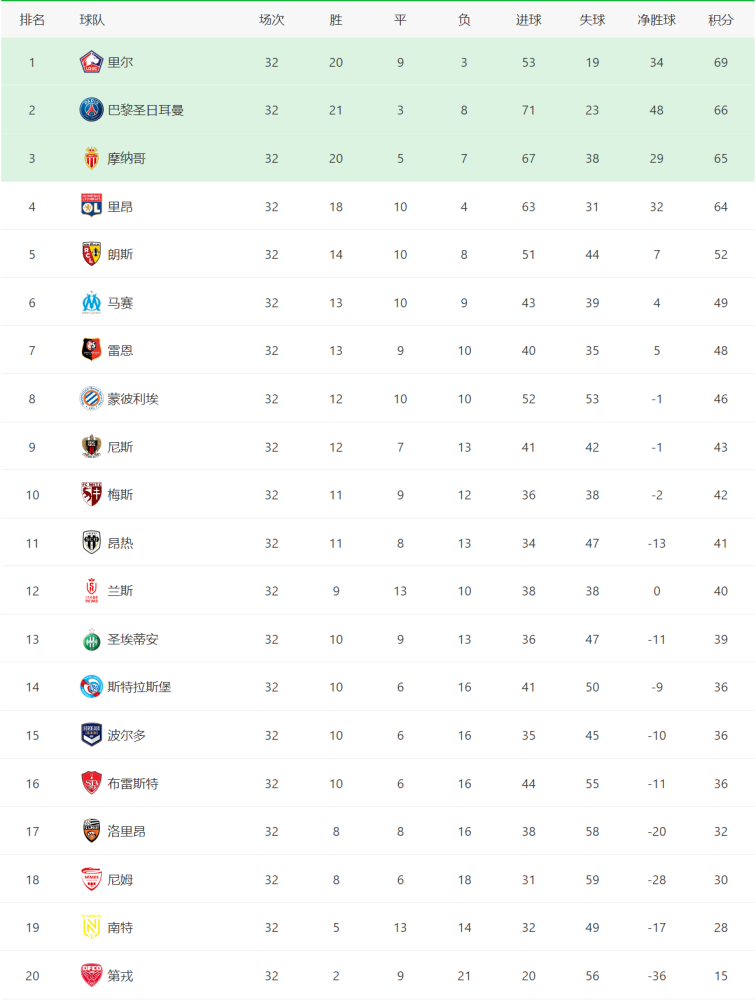Click the Lille (里尔) club crest
The width and height of the screenshot is (756, 1000).
(91, 62)
